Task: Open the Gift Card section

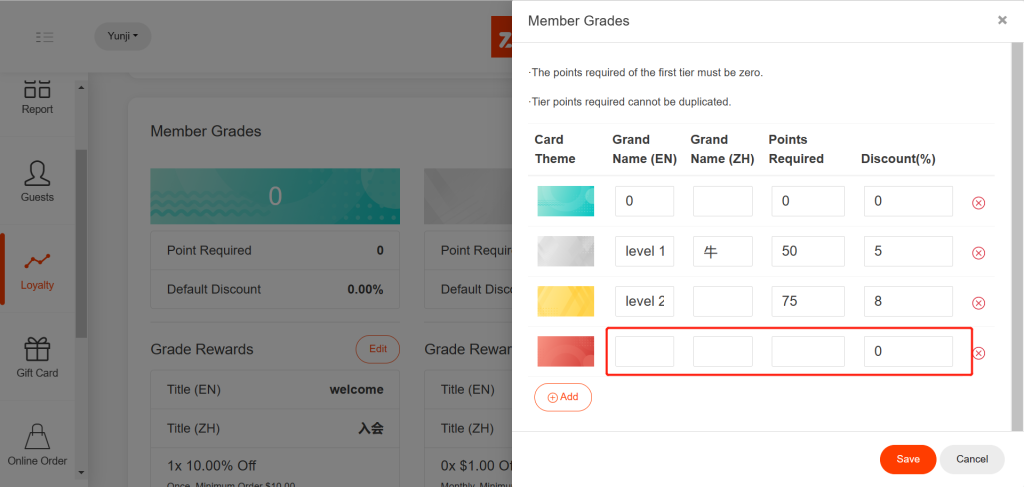Action: [x=37, y=357]
